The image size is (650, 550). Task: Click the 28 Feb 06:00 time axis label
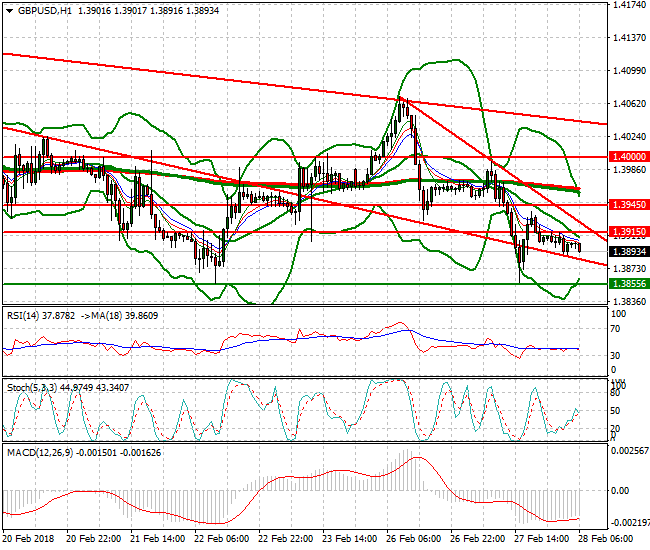(x=605, y=539)
